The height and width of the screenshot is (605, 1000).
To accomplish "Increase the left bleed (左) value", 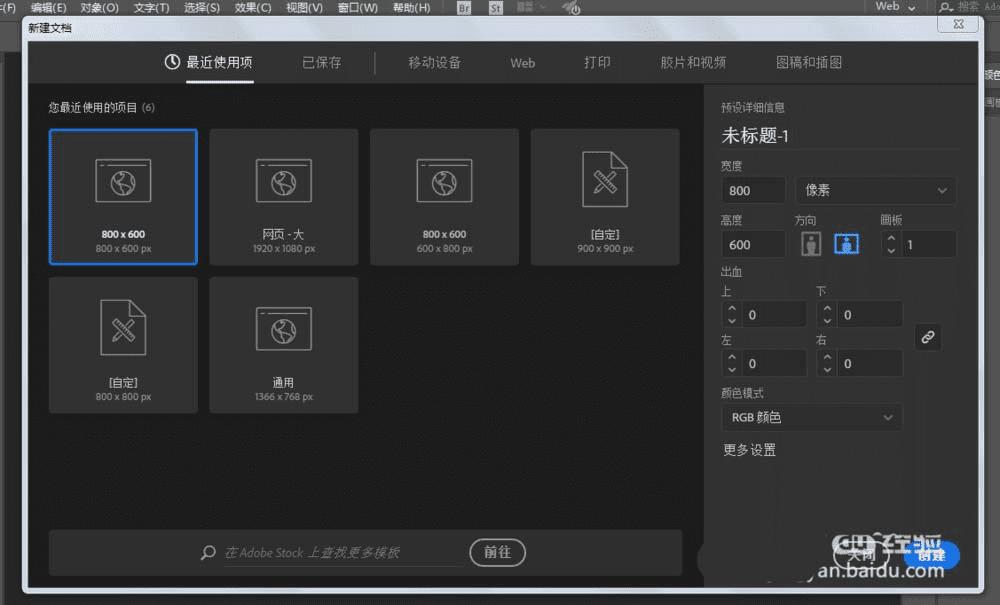I will point(732,358).
